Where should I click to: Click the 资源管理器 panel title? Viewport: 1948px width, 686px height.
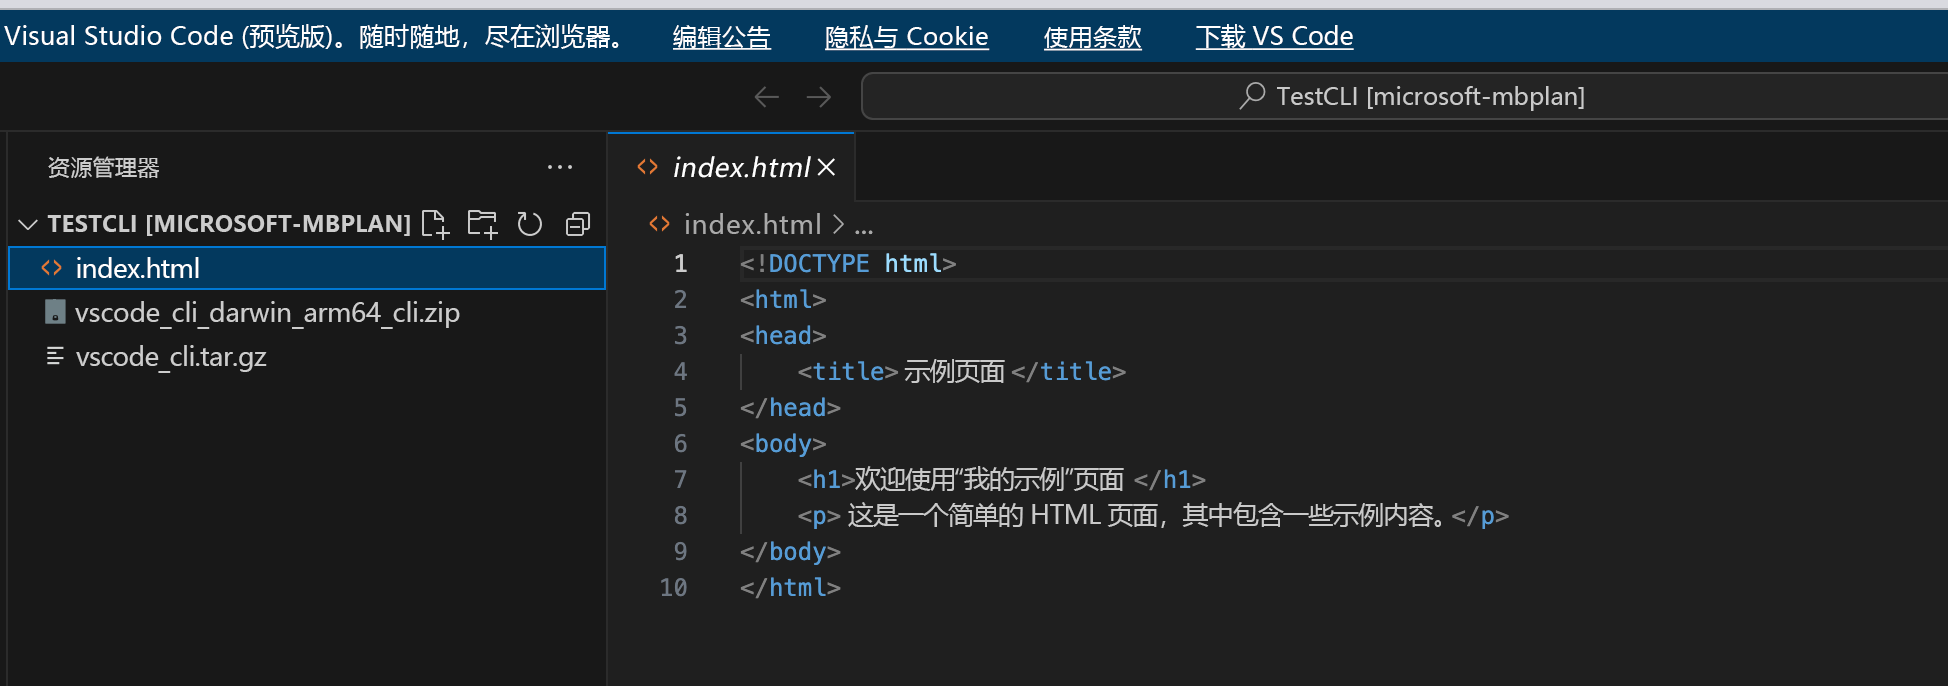click(x=104, y=168)
